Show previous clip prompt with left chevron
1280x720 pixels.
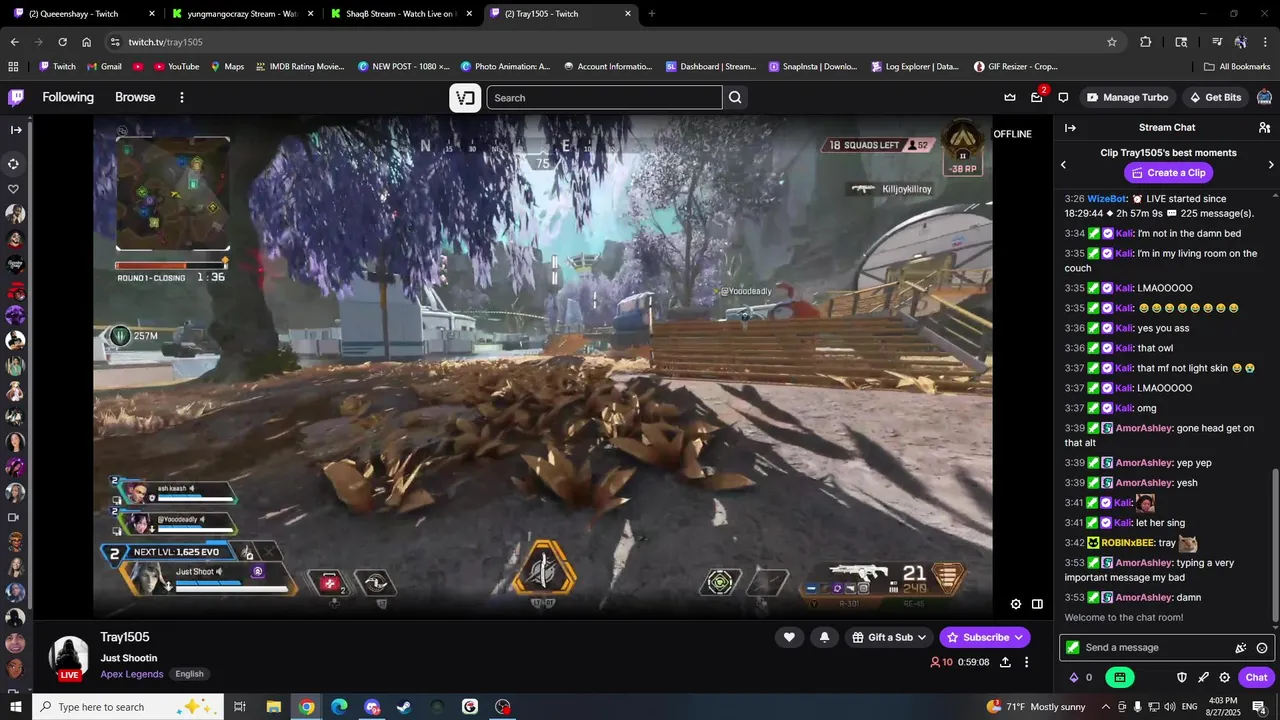click(1063, 164)
